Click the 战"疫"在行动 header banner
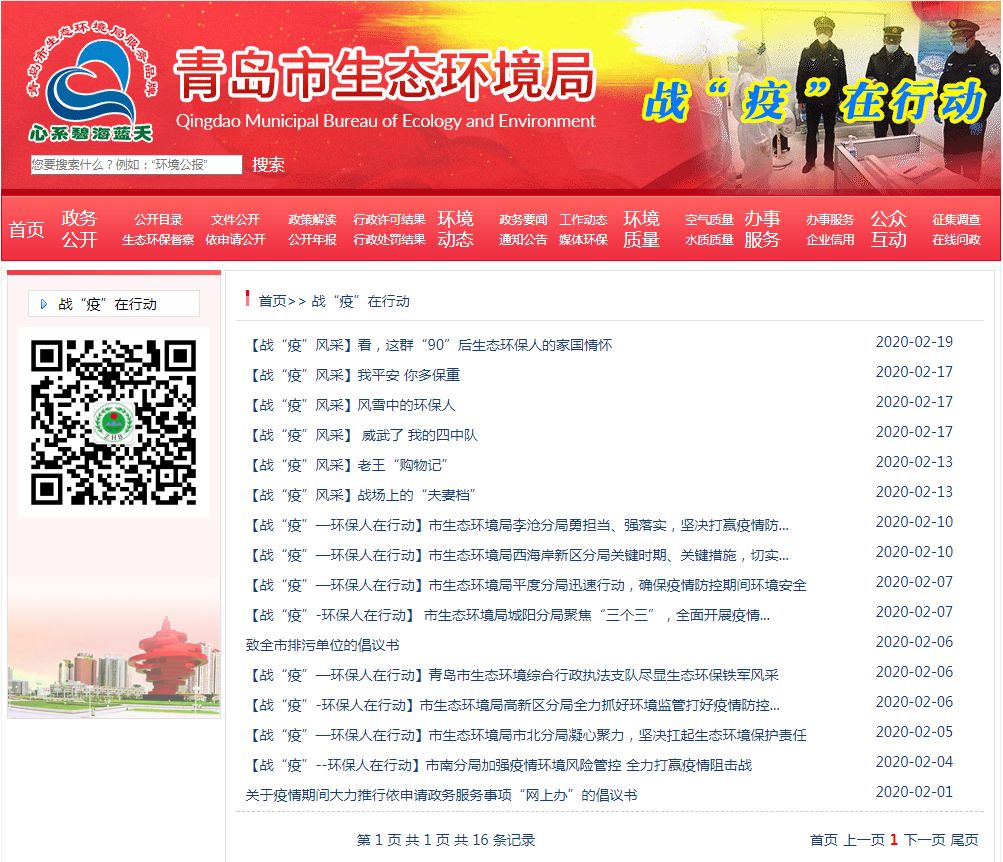This screenshot has width=1003, height=862. tap(812, 100)
